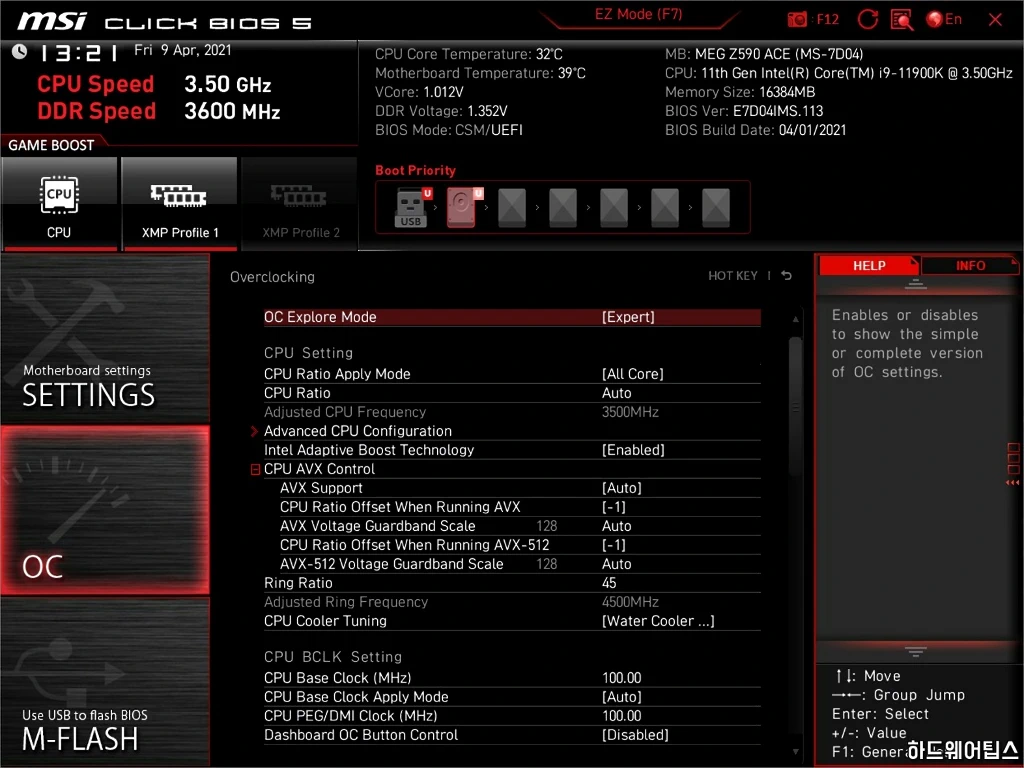
Task: Close the BIOS with the X icon
Action: (x=995, y=20)
